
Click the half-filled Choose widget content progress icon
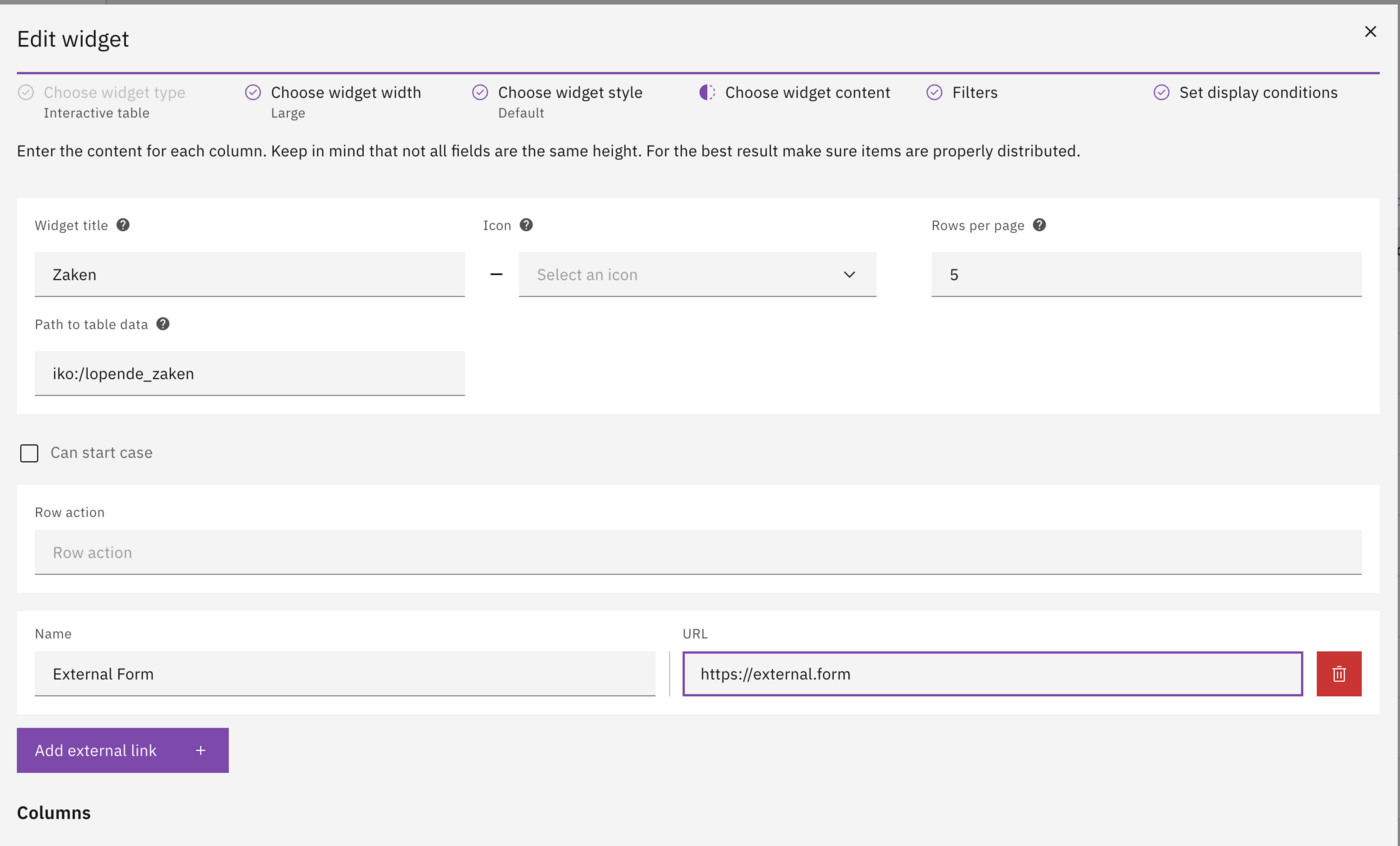point(708,92)
